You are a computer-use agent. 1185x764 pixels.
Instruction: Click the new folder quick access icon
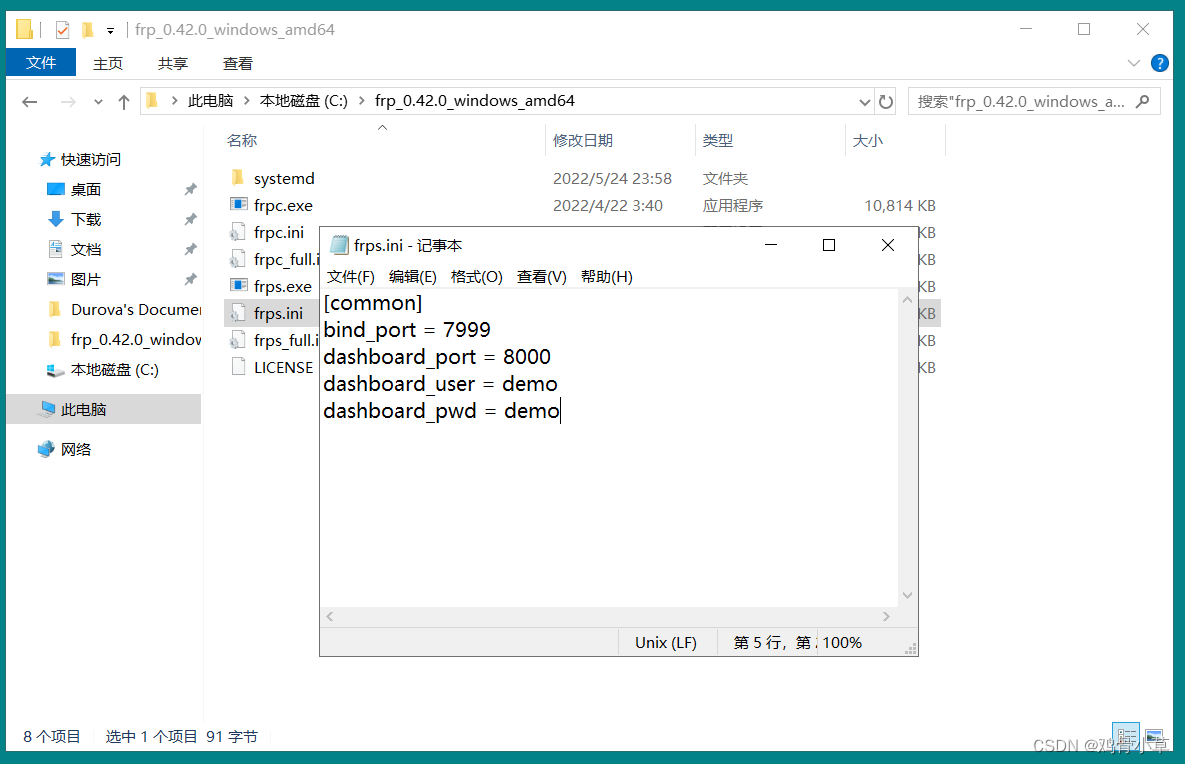[x=88, y=30]
